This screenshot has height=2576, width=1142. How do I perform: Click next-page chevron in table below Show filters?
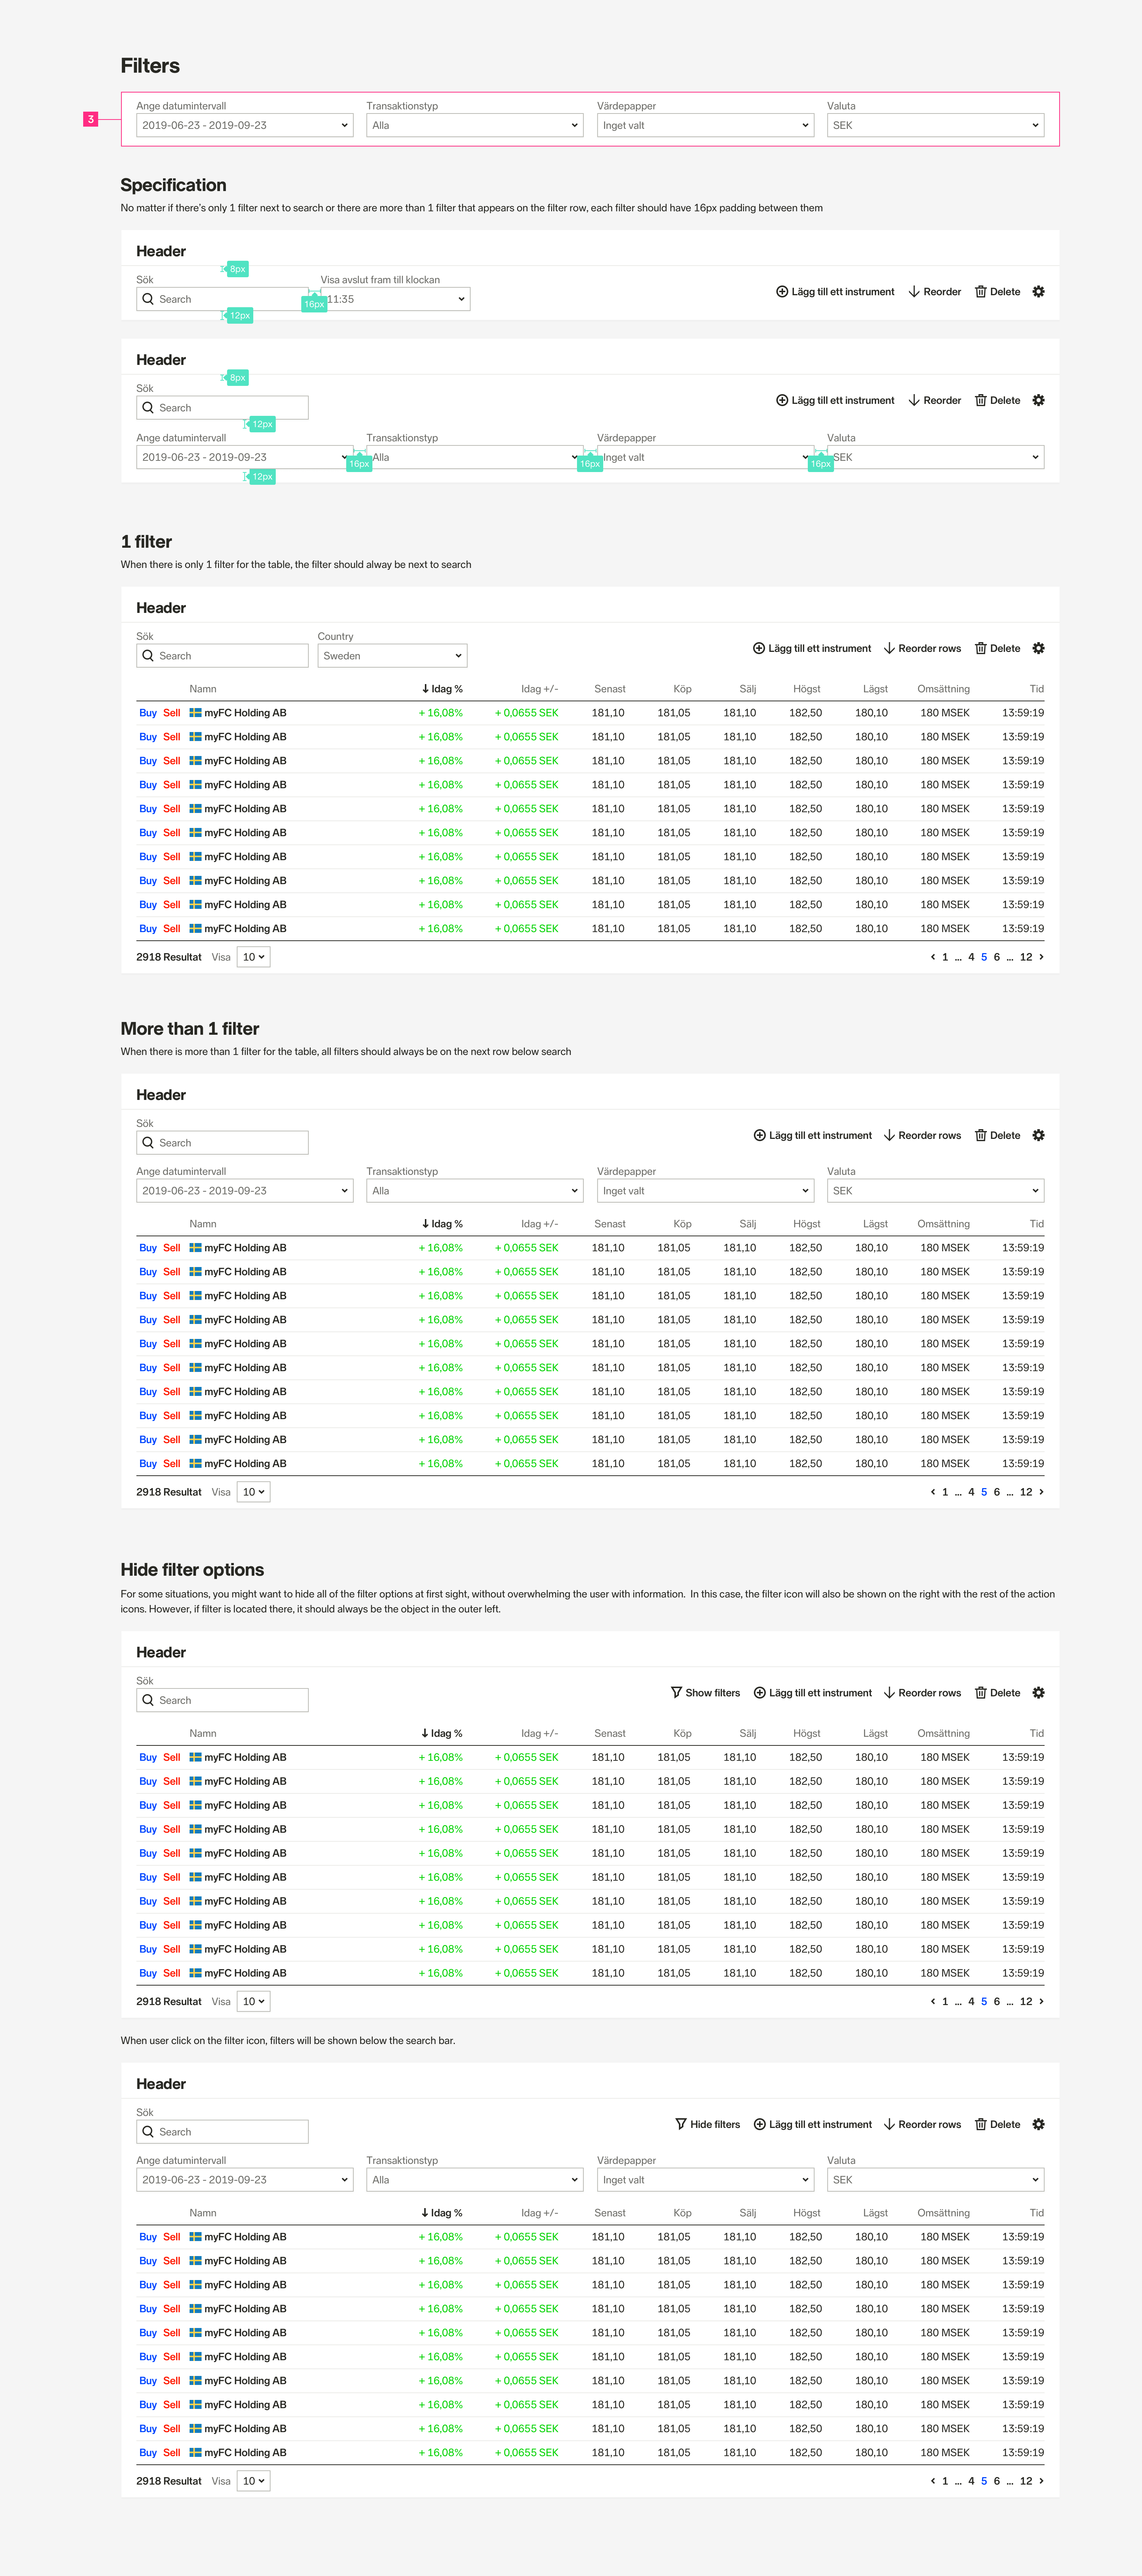click(x=1041, y=2001)
